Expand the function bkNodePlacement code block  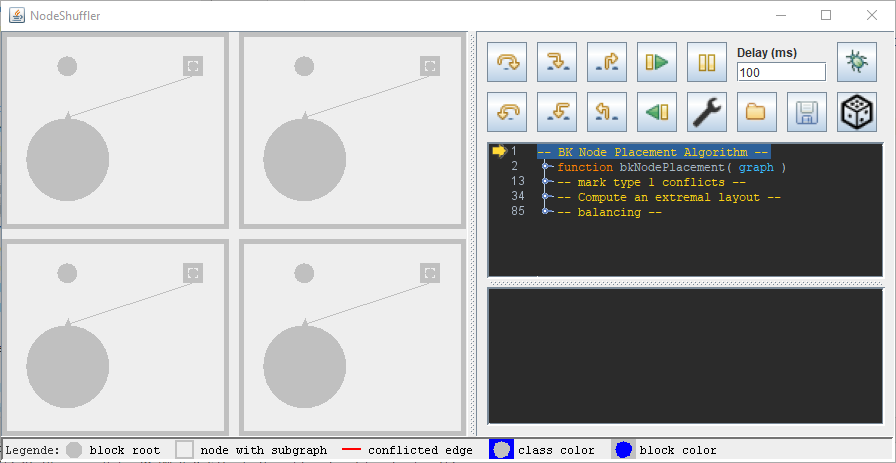click(546, 167)
